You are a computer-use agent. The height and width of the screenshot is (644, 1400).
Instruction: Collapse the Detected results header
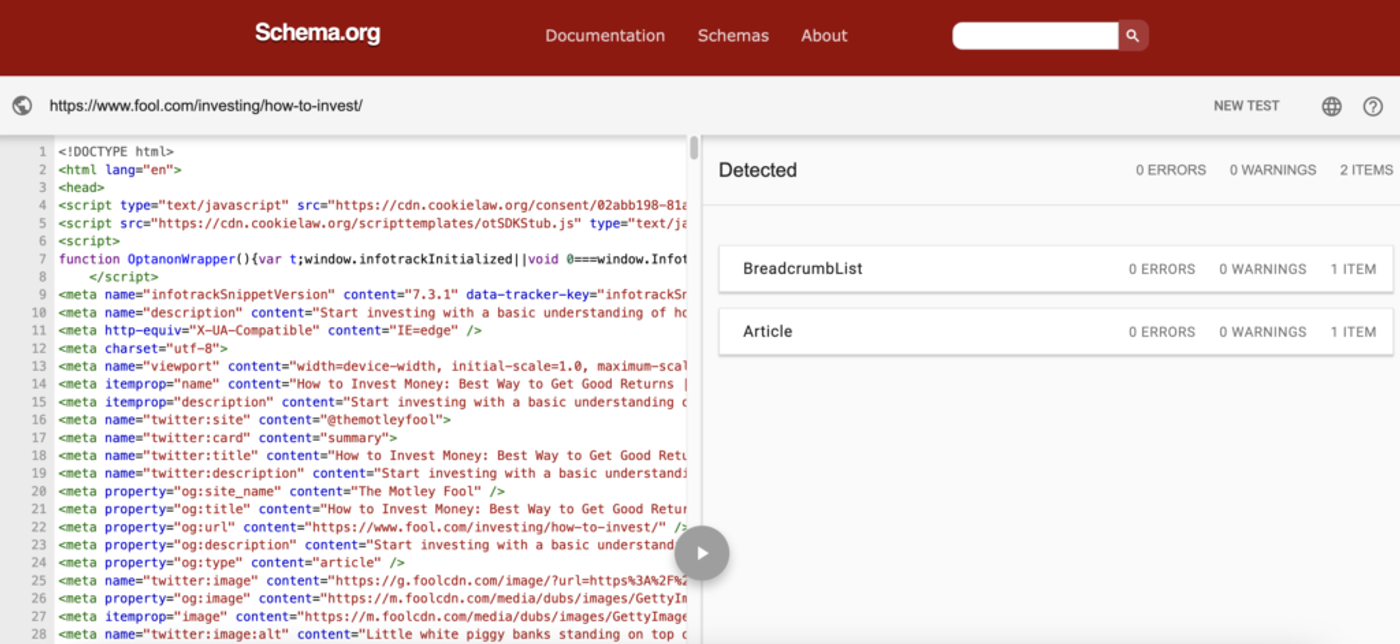[757, 170]
